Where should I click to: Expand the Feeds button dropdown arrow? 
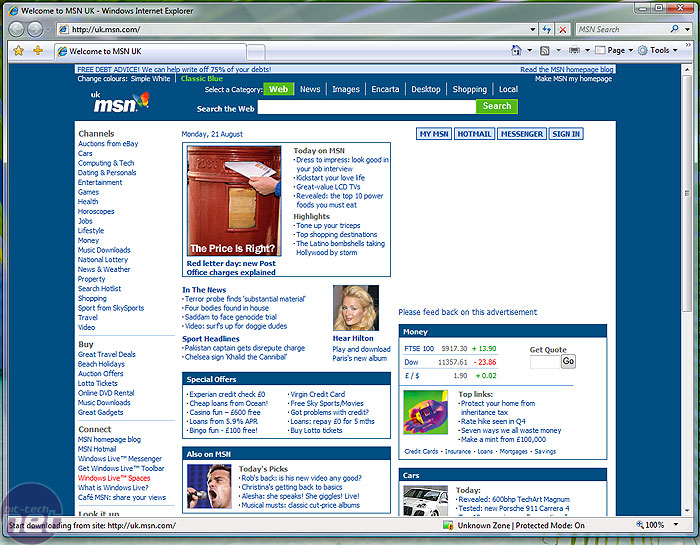coord(558,50)
